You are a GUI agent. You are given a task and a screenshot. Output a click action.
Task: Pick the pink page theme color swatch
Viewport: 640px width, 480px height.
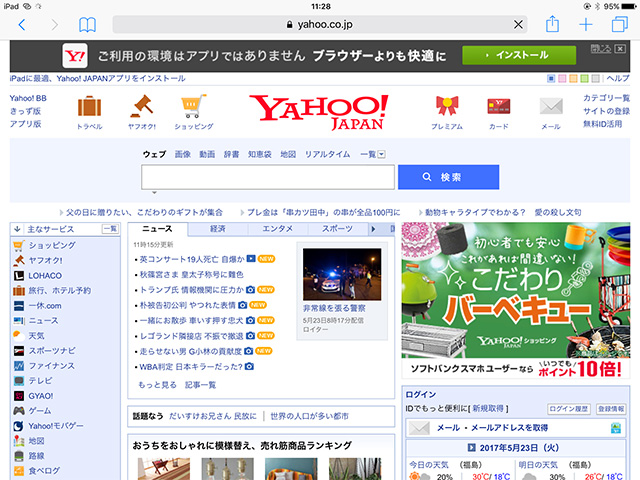[x=563, y=78]
